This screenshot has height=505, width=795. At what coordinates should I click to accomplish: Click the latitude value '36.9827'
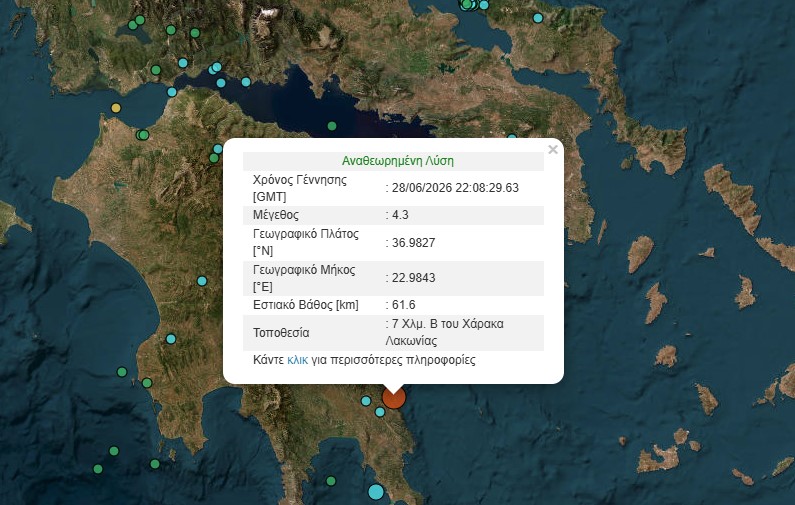coord(413,242)
